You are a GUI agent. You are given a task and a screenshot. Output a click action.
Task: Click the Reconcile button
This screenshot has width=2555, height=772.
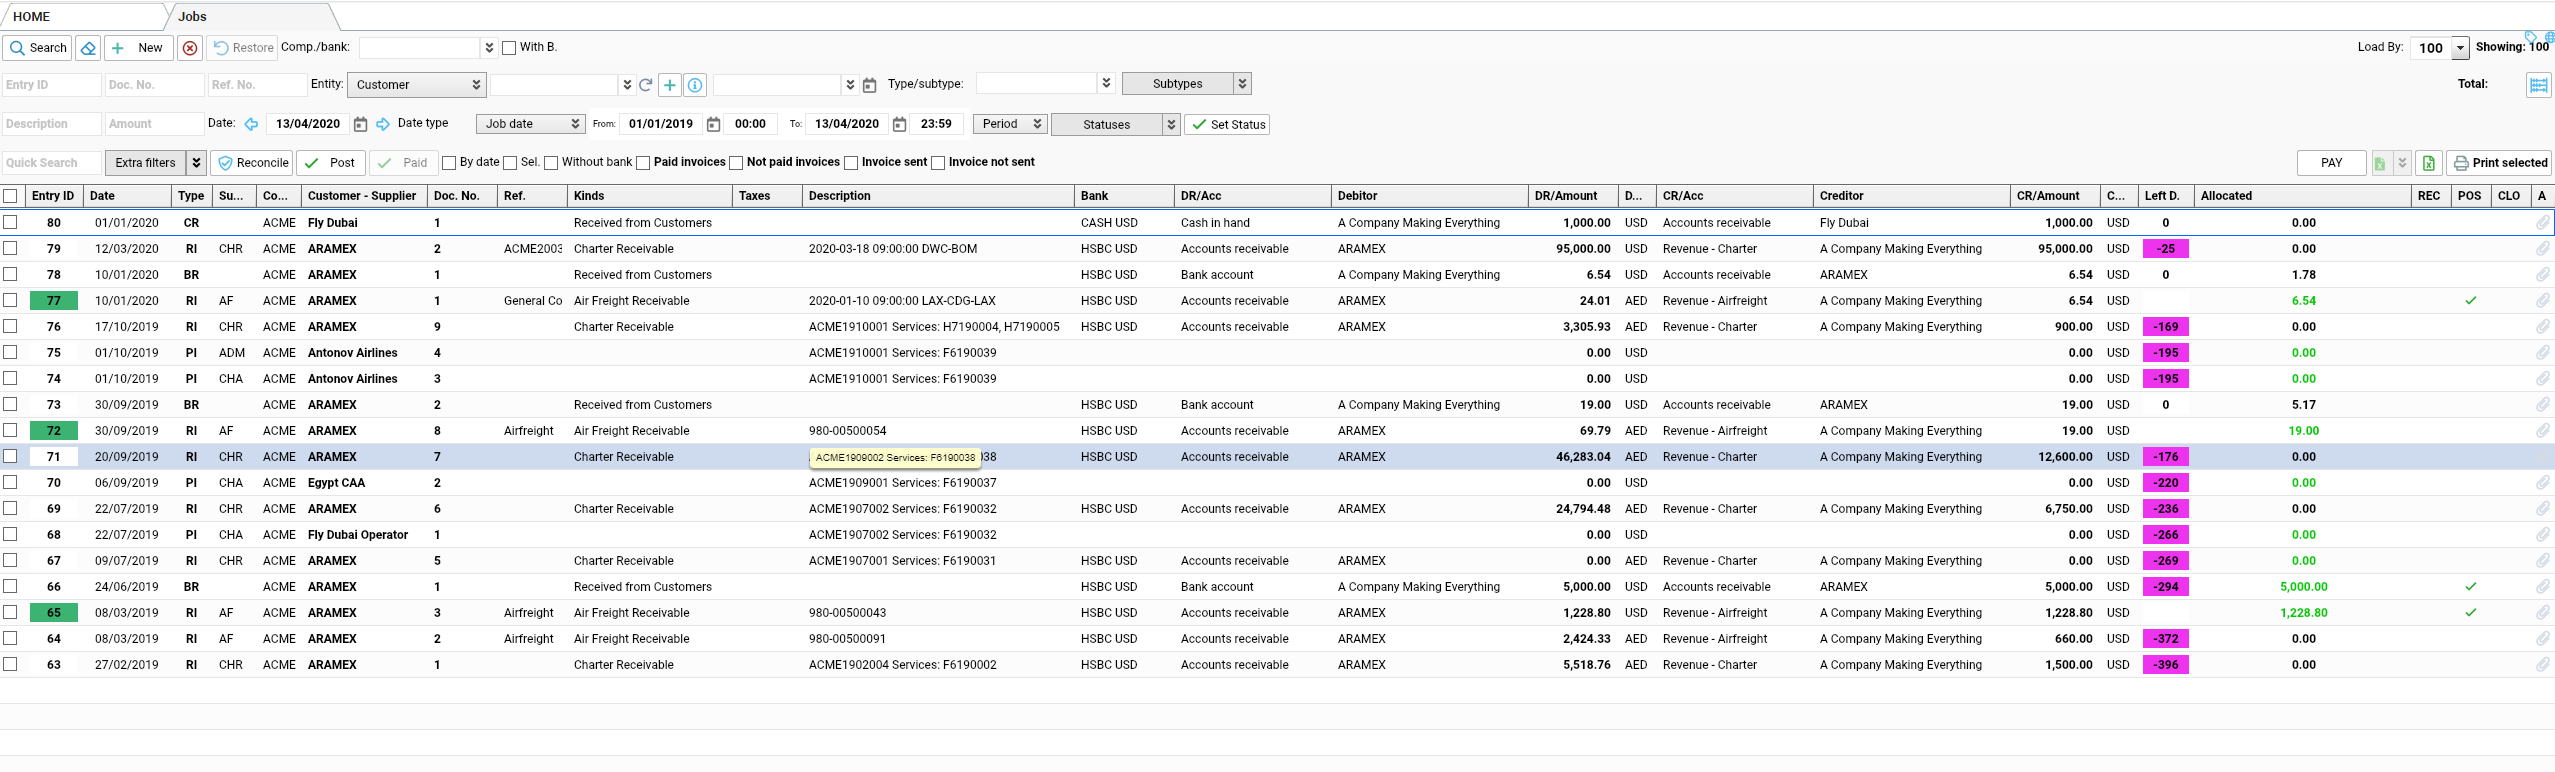(253, 163)
